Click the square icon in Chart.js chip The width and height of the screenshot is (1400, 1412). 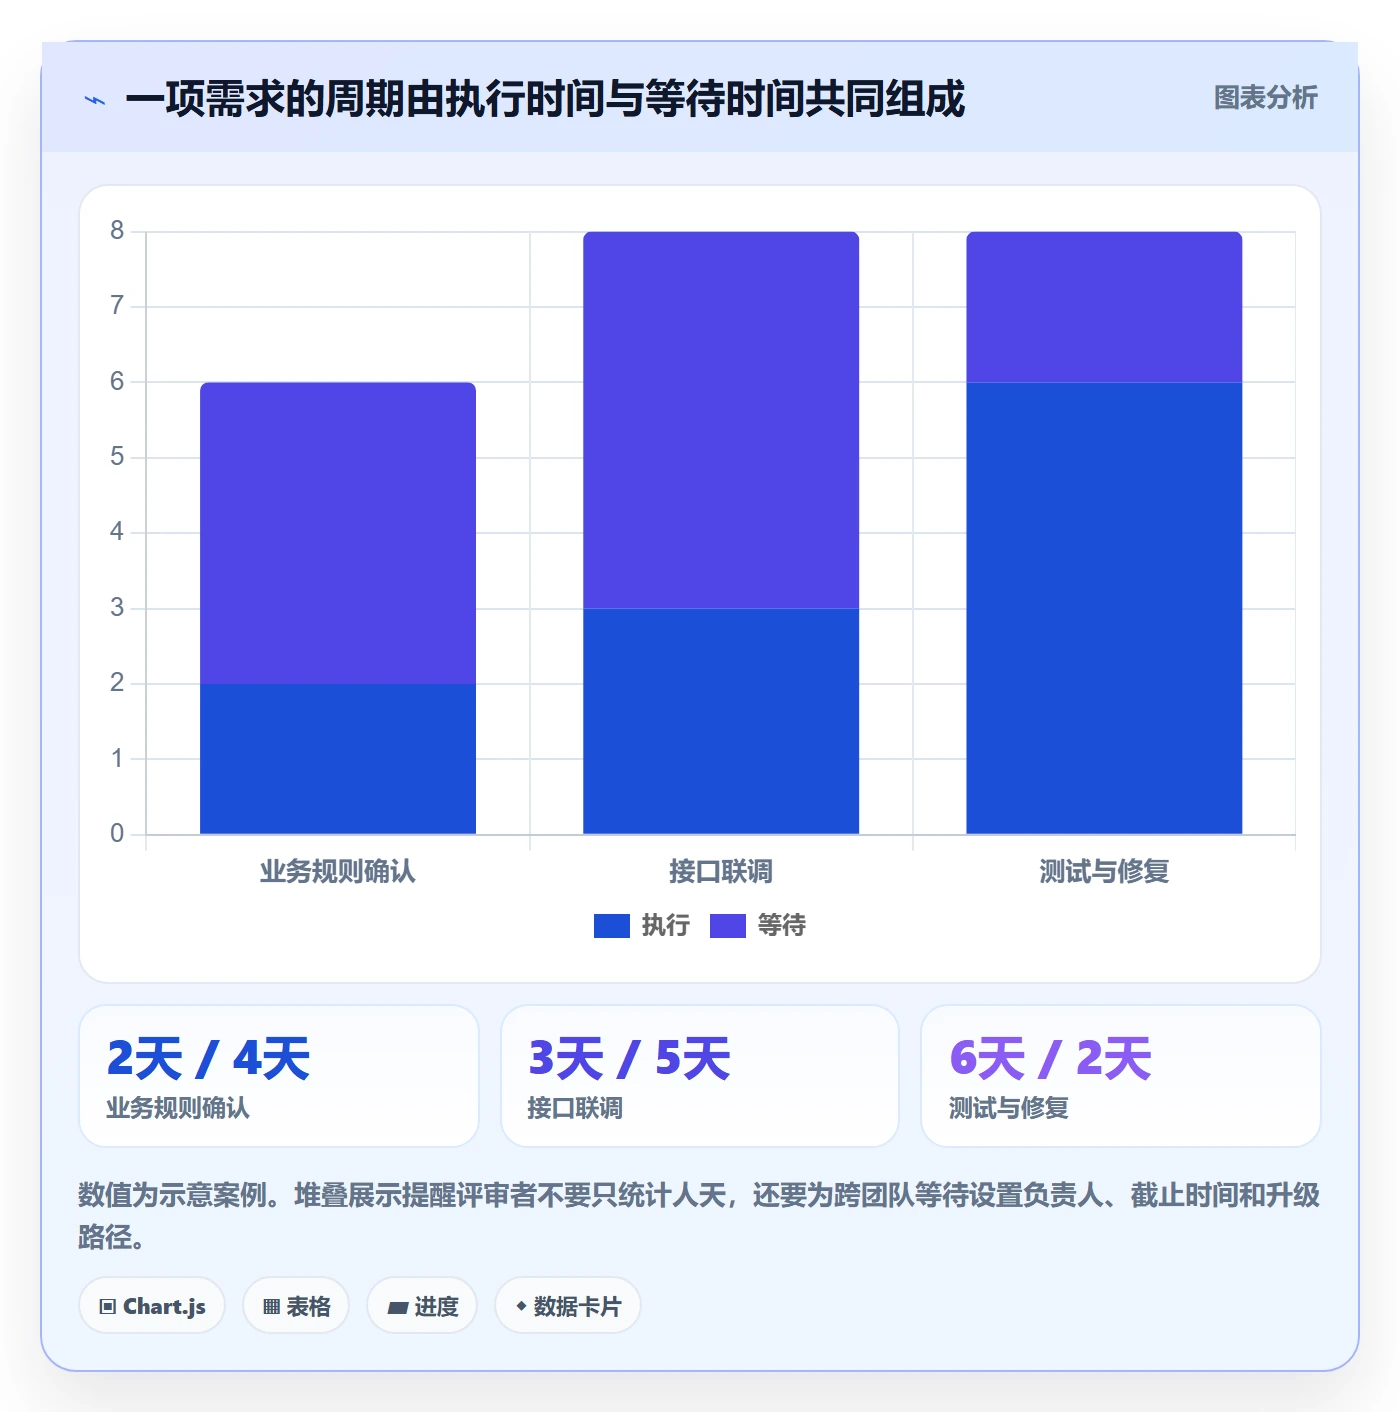click(x=108, y=1307)
